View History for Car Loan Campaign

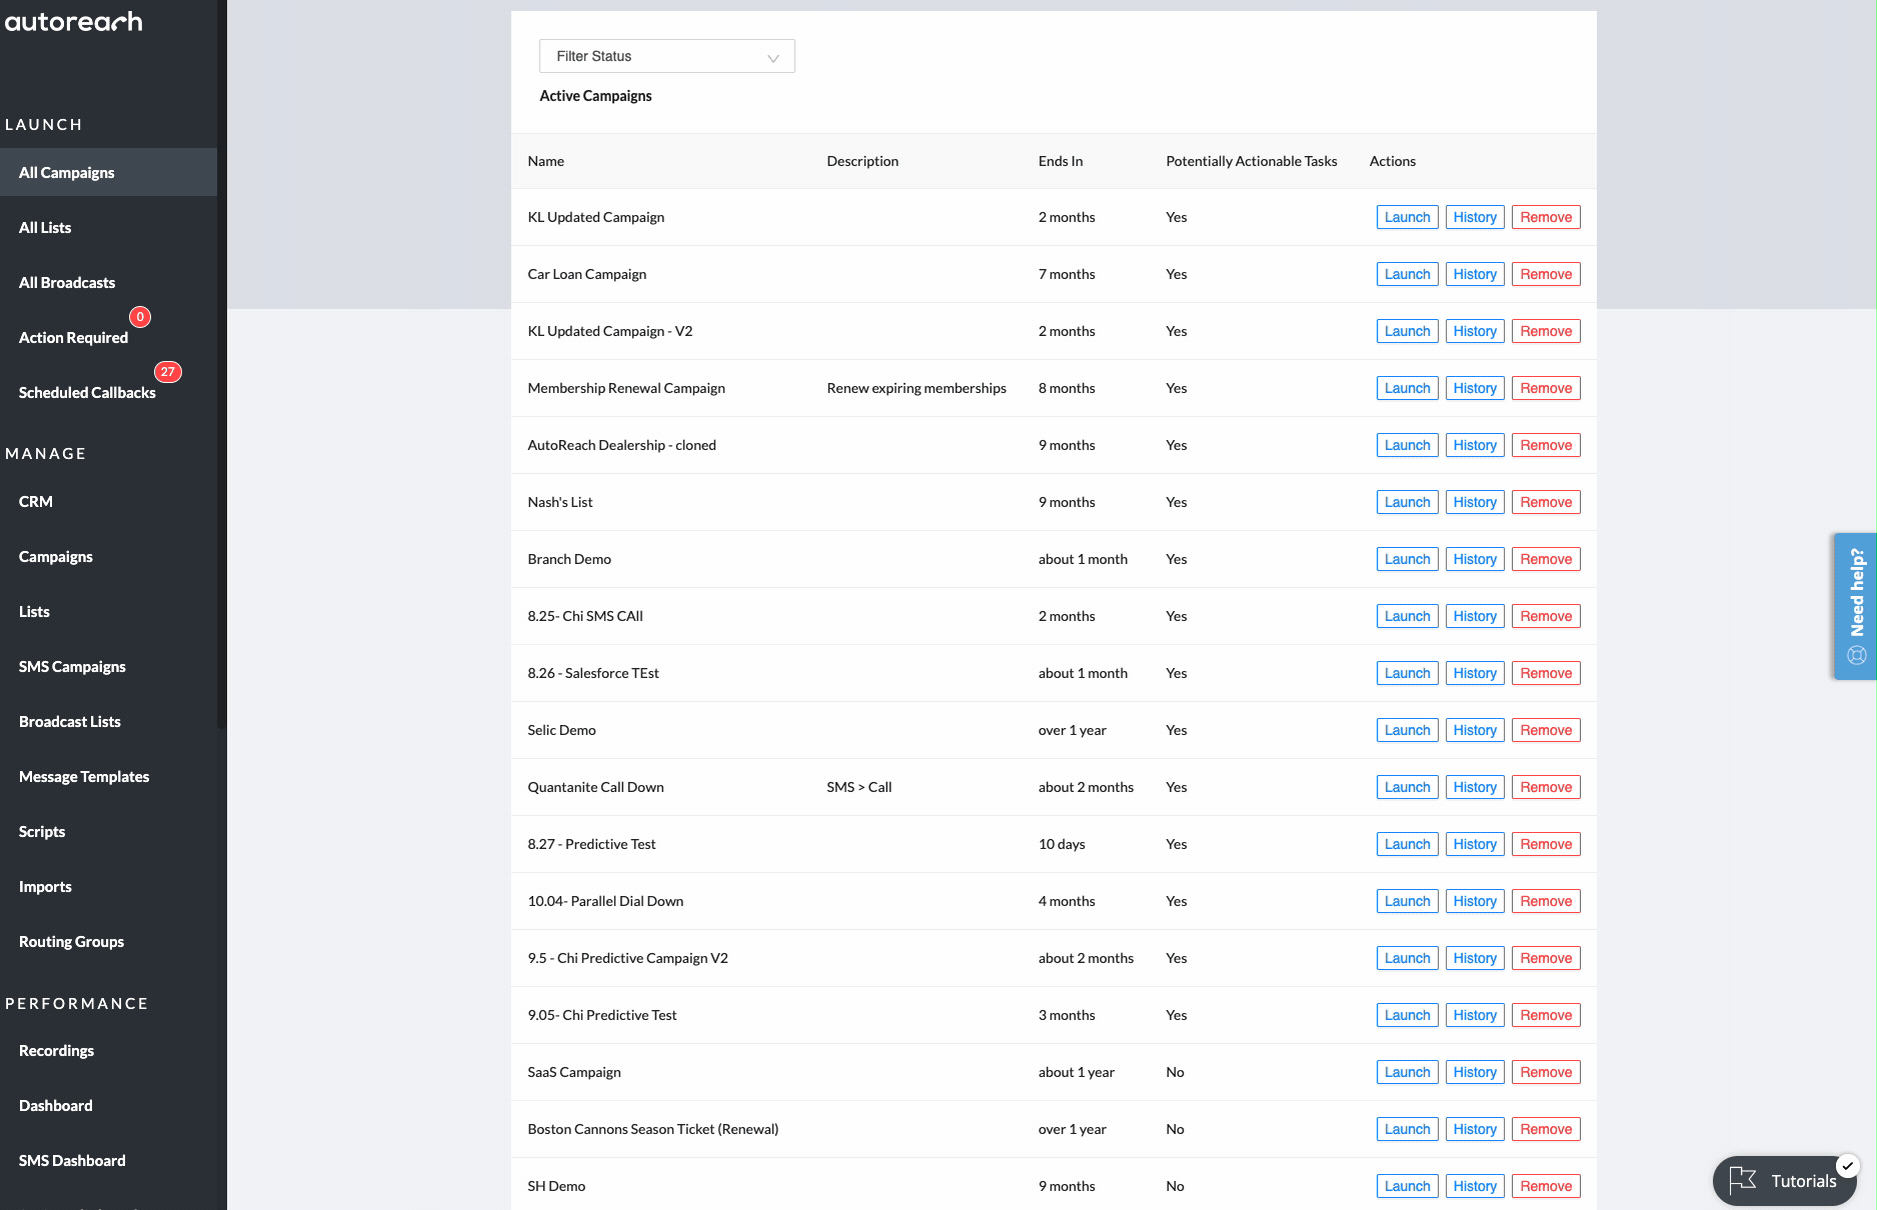click(1474, 274)
